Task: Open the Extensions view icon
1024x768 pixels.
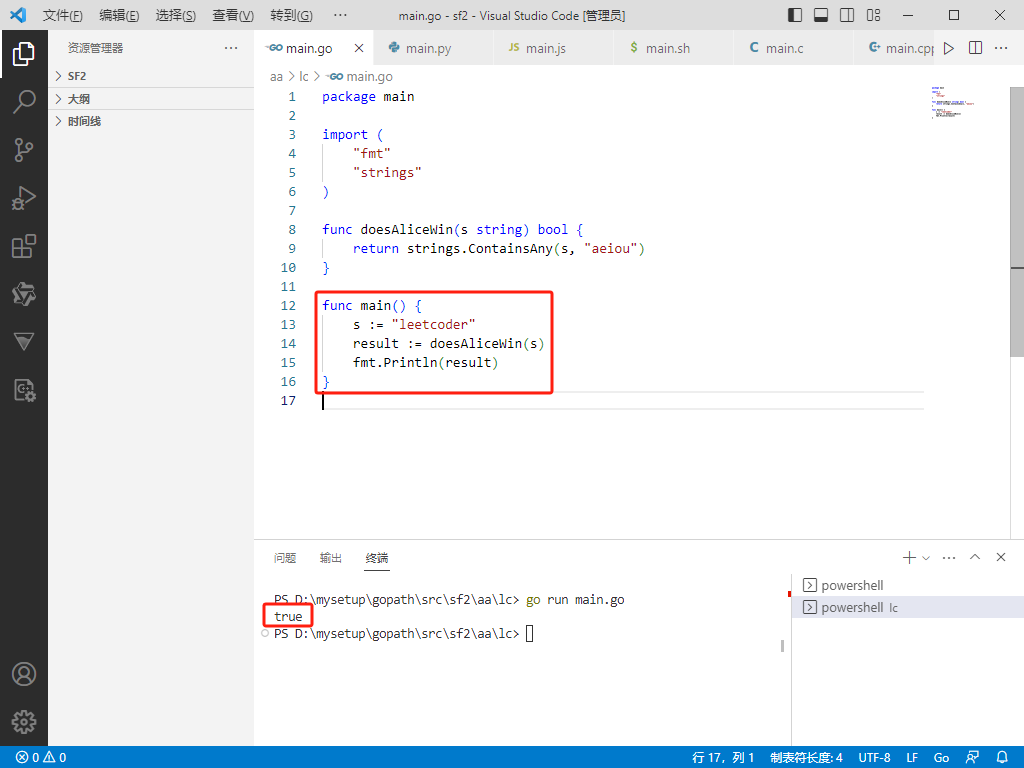Action: 24,246
